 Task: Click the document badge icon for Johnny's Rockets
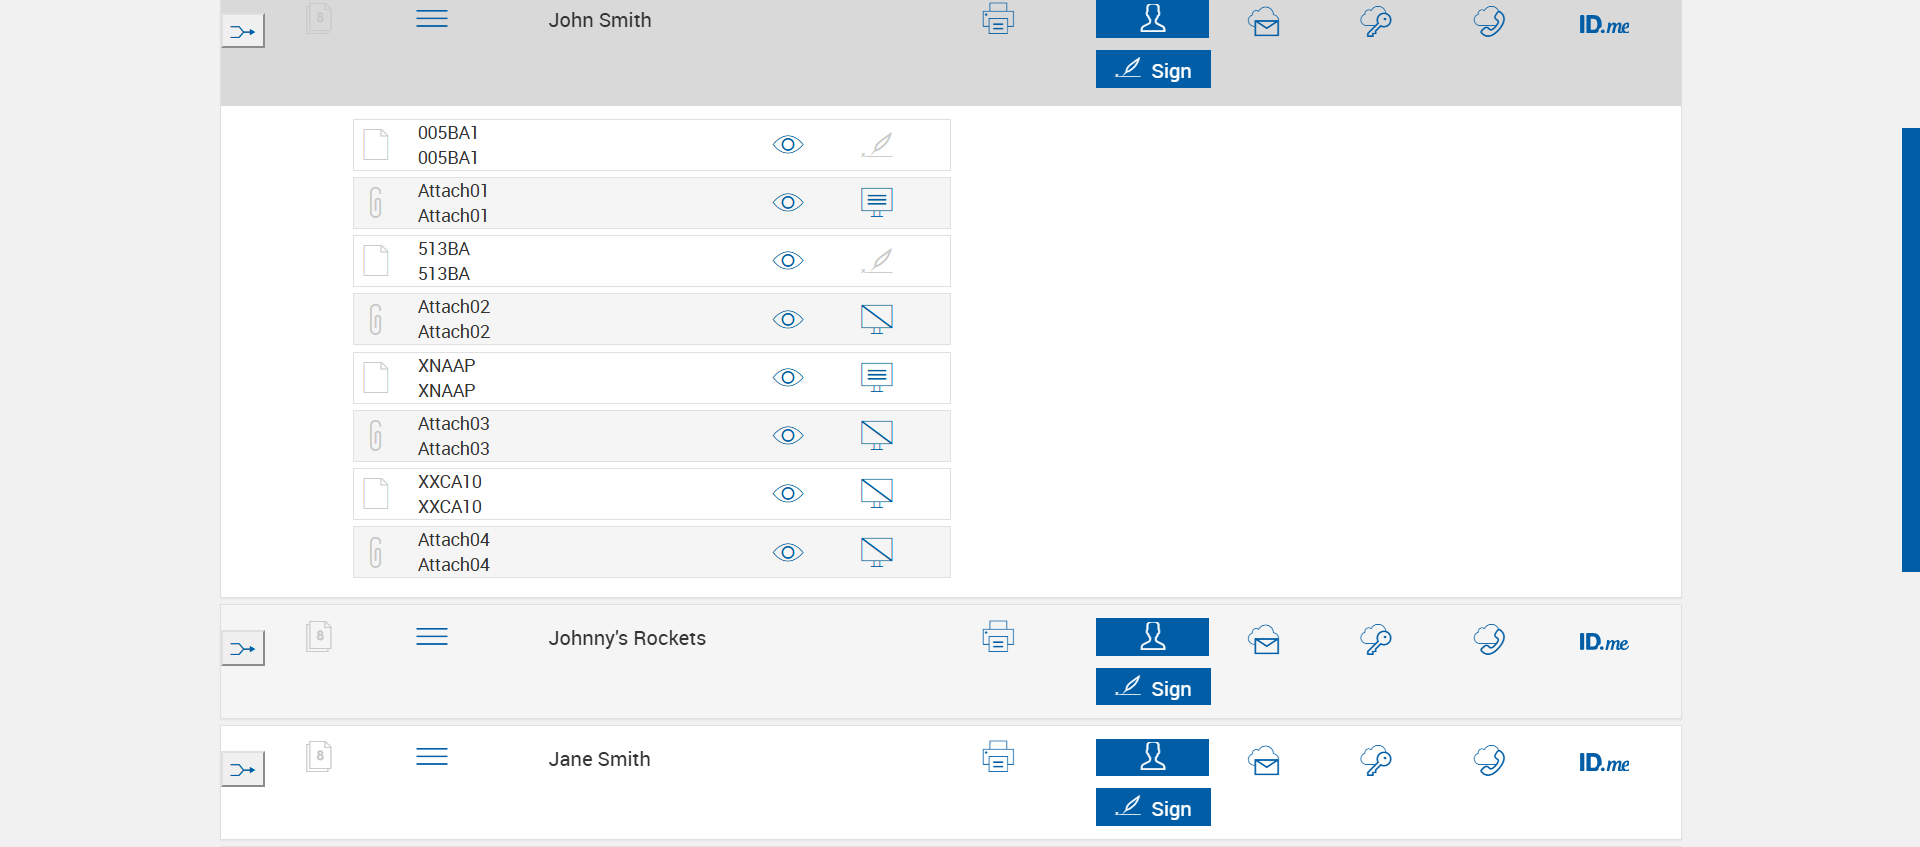pos(319,636)
